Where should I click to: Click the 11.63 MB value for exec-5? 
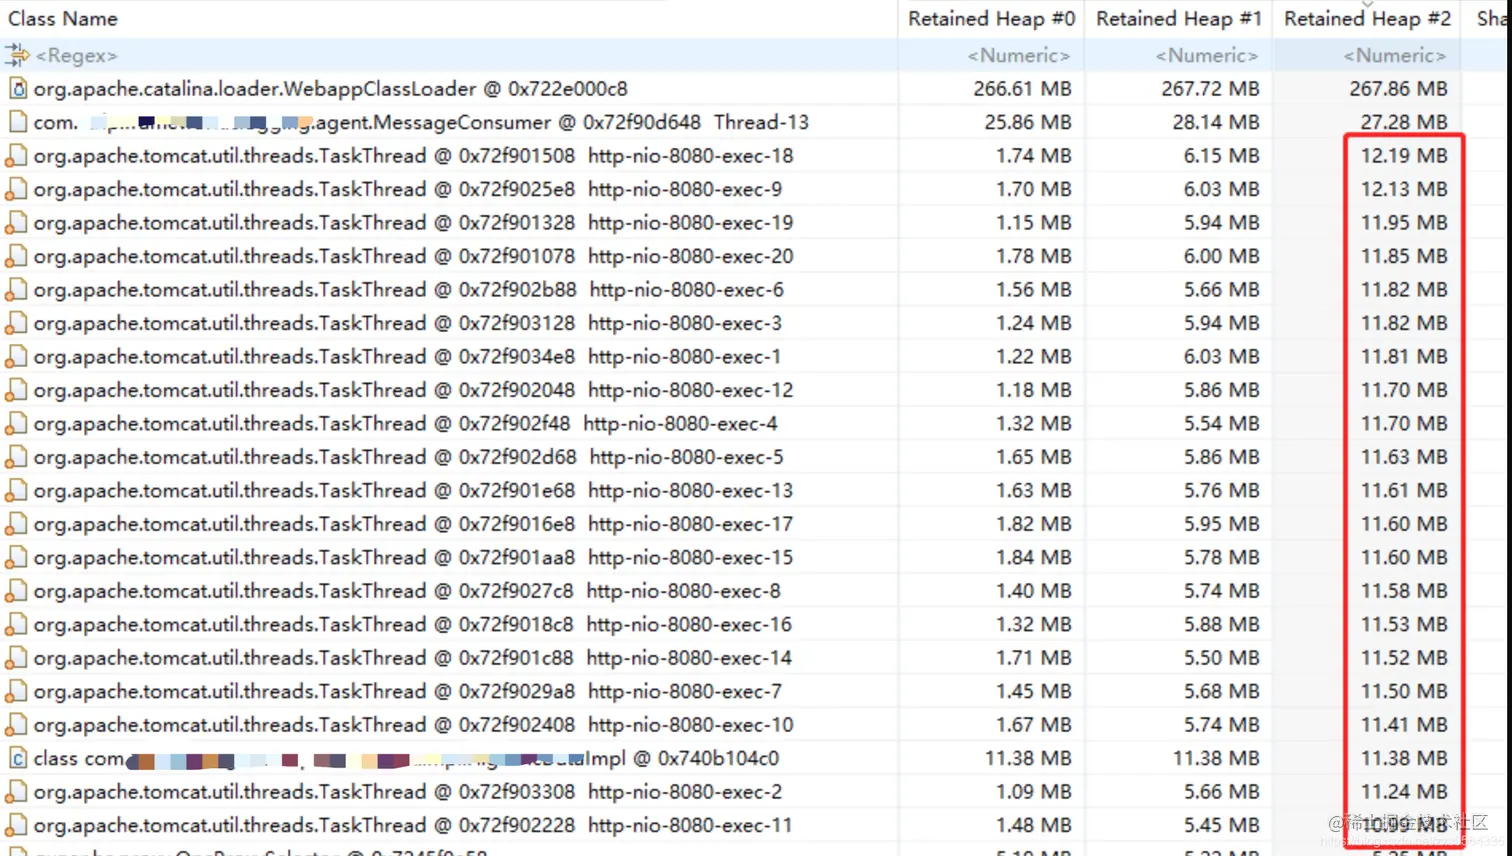tap(1404, 457)
